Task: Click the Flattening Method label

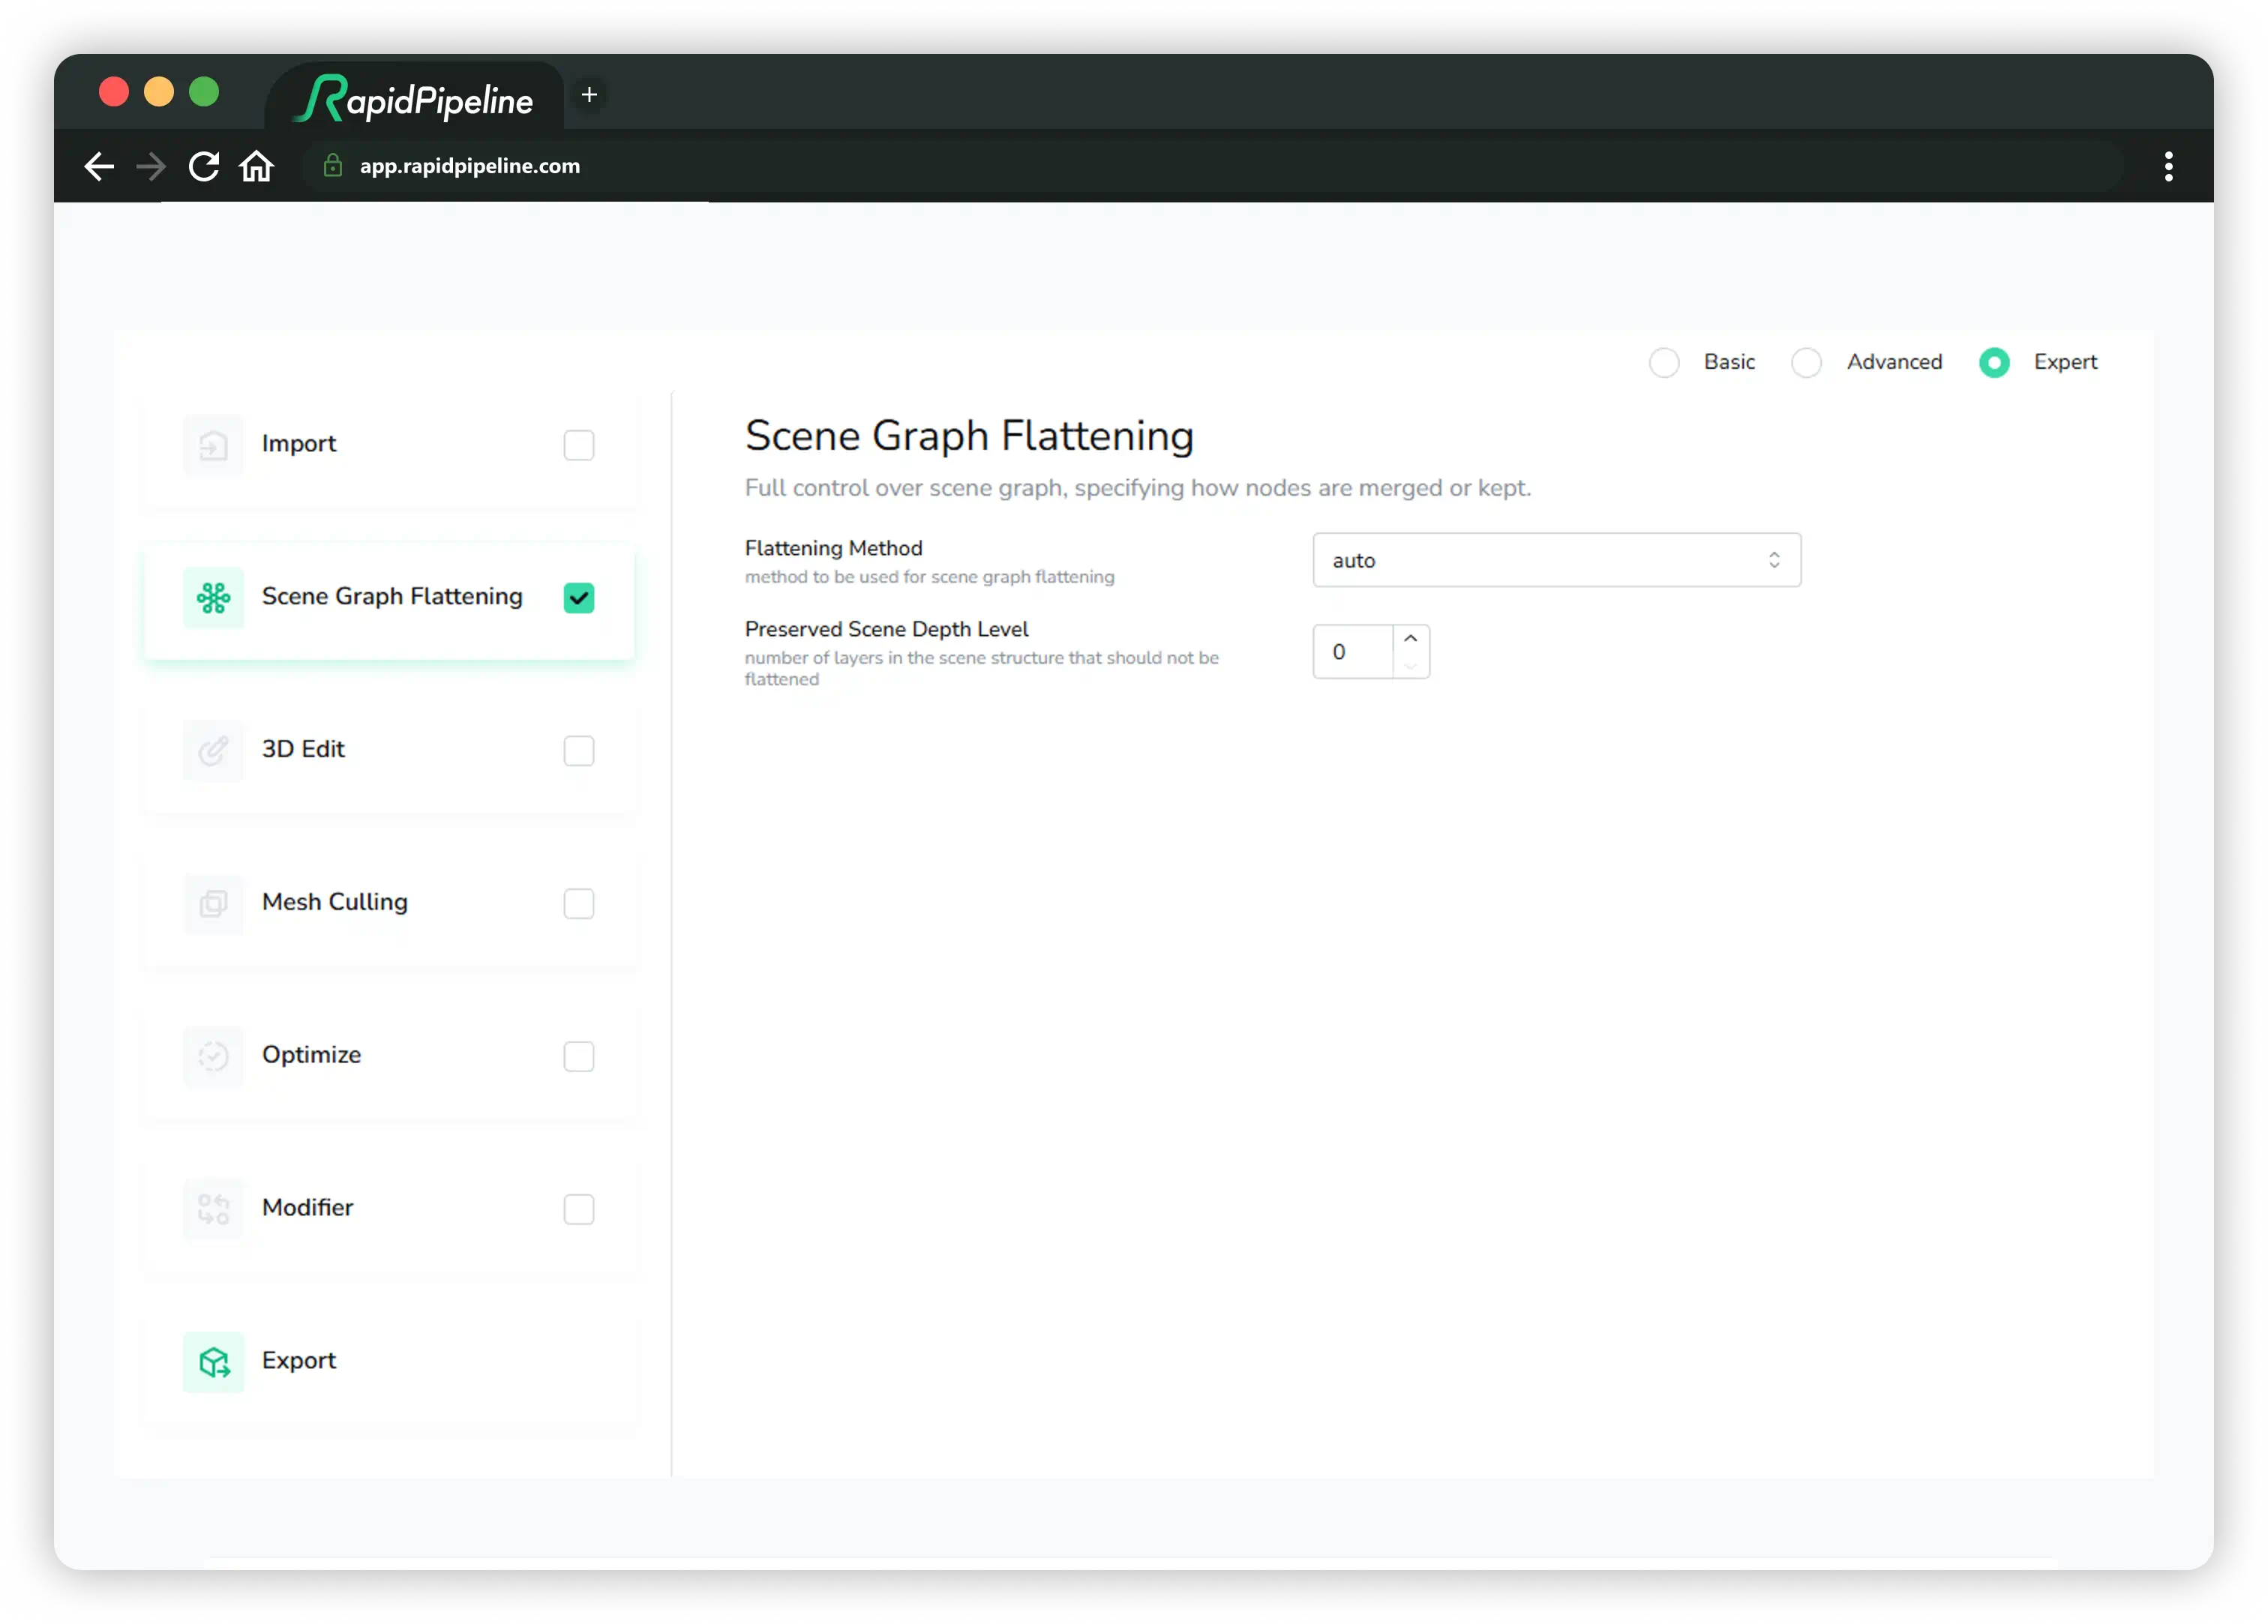Action: pyautogui.click(x=833, y=548)
